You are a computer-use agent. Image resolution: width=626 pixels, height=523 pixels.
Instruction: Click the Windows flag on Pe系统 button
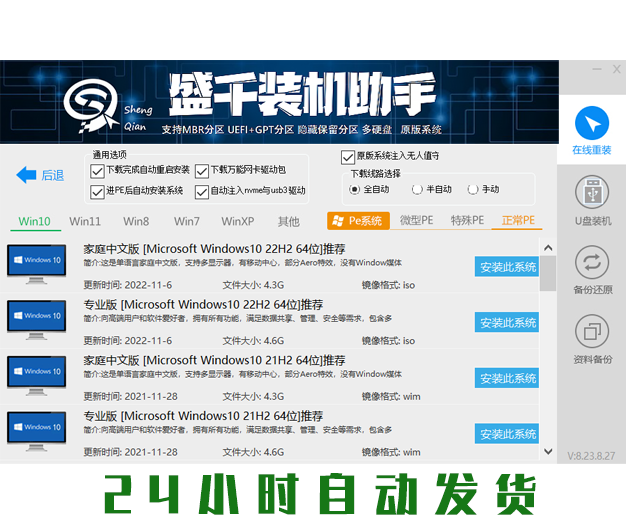pyautogui.click(x=338, y=221)
